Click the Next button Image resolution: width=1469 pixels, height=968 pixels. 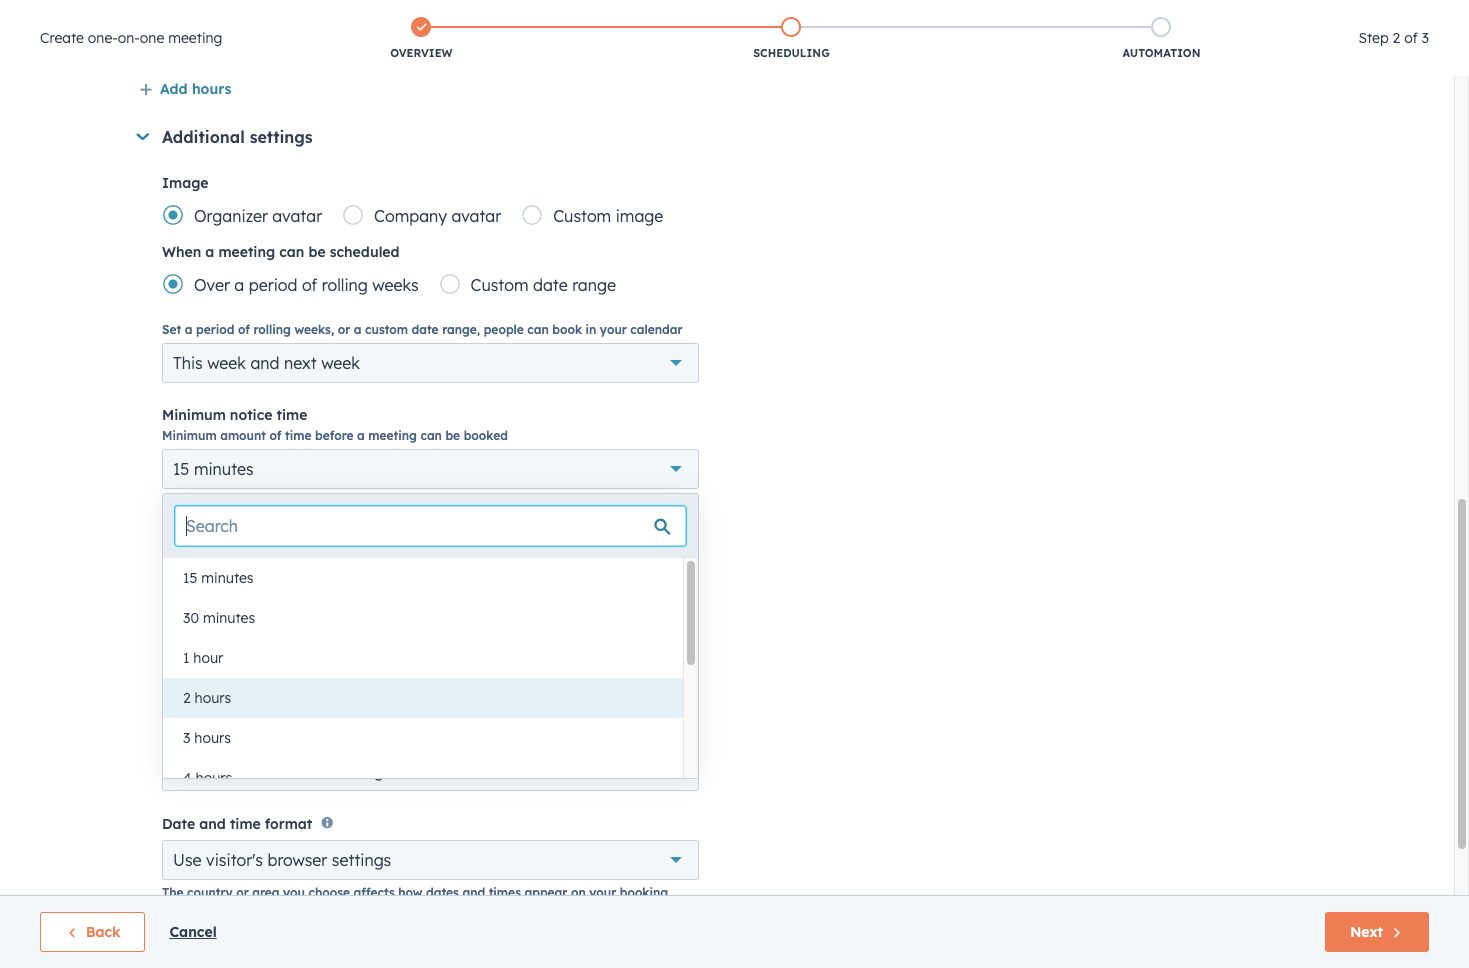tap(1376, 932)
